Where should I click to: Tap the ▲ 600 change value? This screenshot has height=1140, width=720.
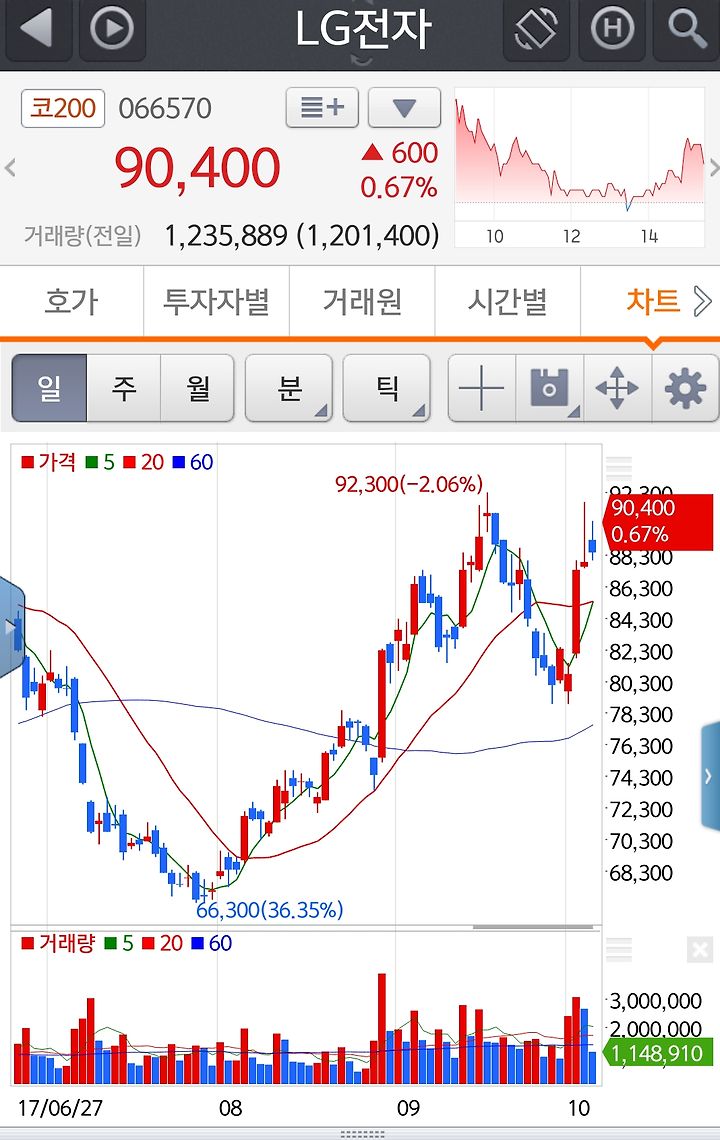pos(400,153)
